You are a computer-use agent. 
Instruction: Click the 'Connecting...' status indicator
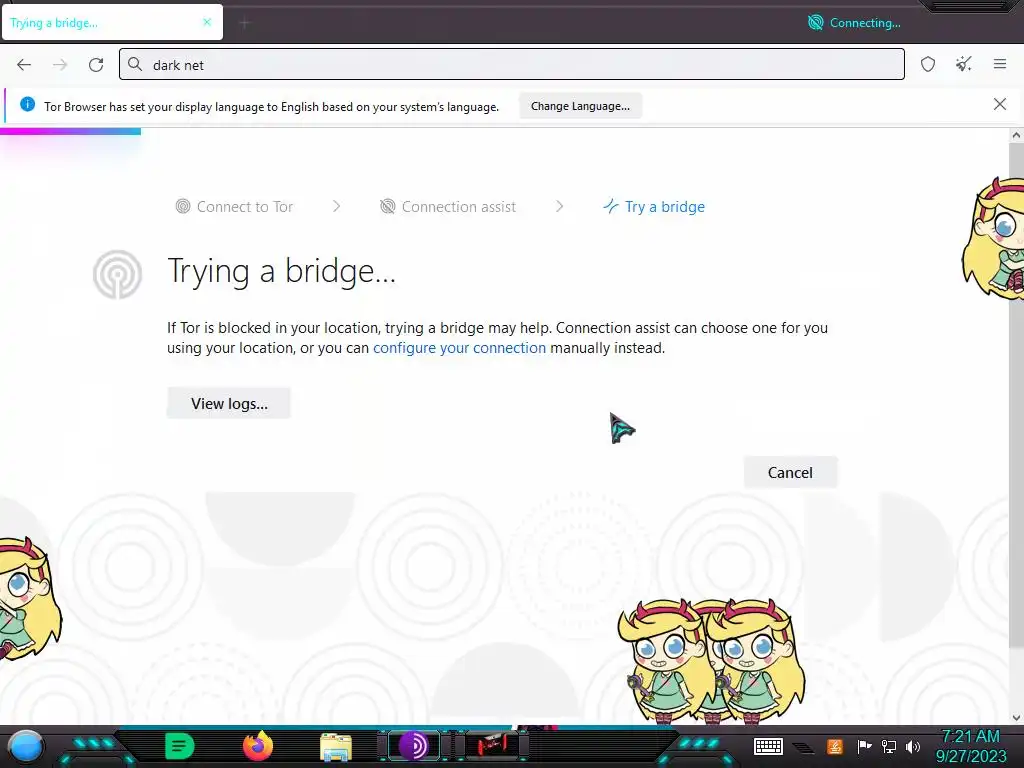point(855,23)
